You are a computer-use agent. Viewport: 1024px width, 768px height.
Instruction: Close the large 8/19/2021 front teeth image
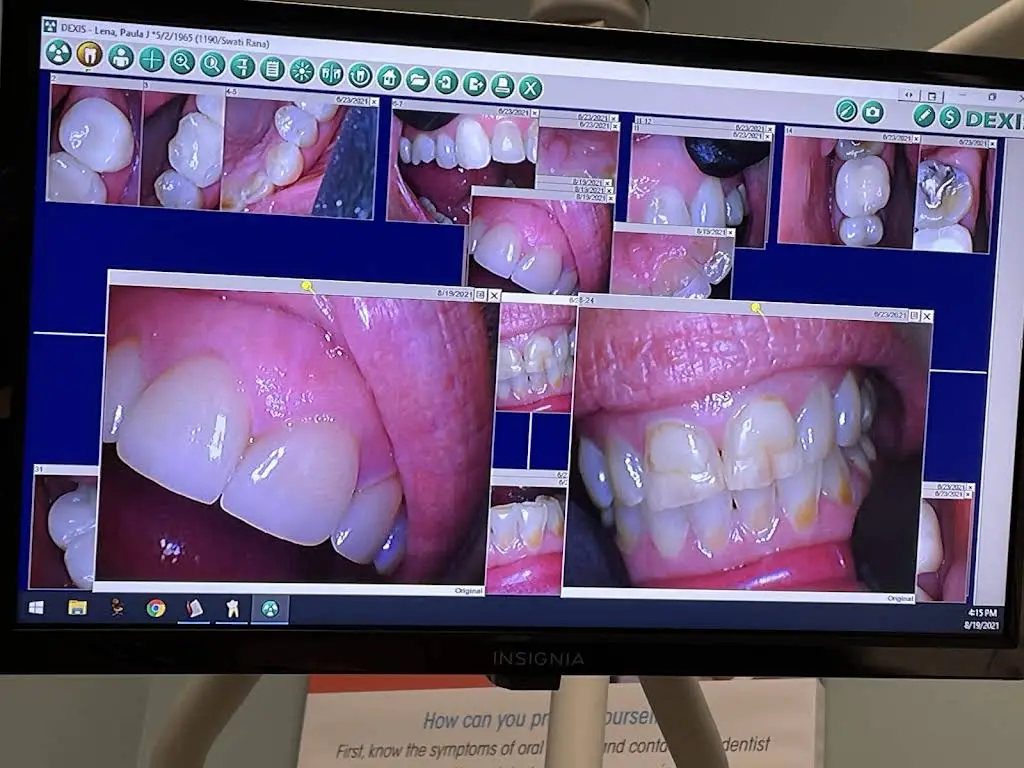click(494, 296)
